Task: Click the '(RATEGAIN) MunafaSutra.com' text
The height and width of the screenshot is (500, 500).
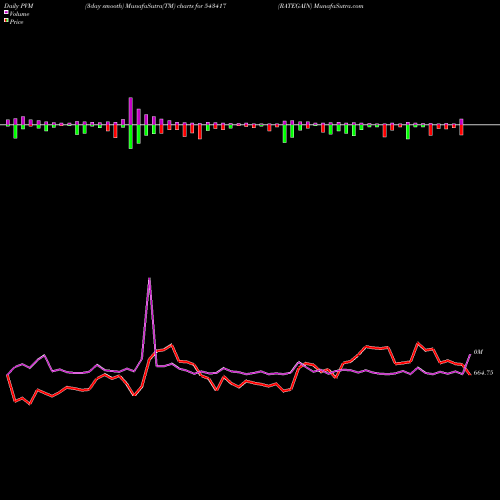Action: [320, 6]
